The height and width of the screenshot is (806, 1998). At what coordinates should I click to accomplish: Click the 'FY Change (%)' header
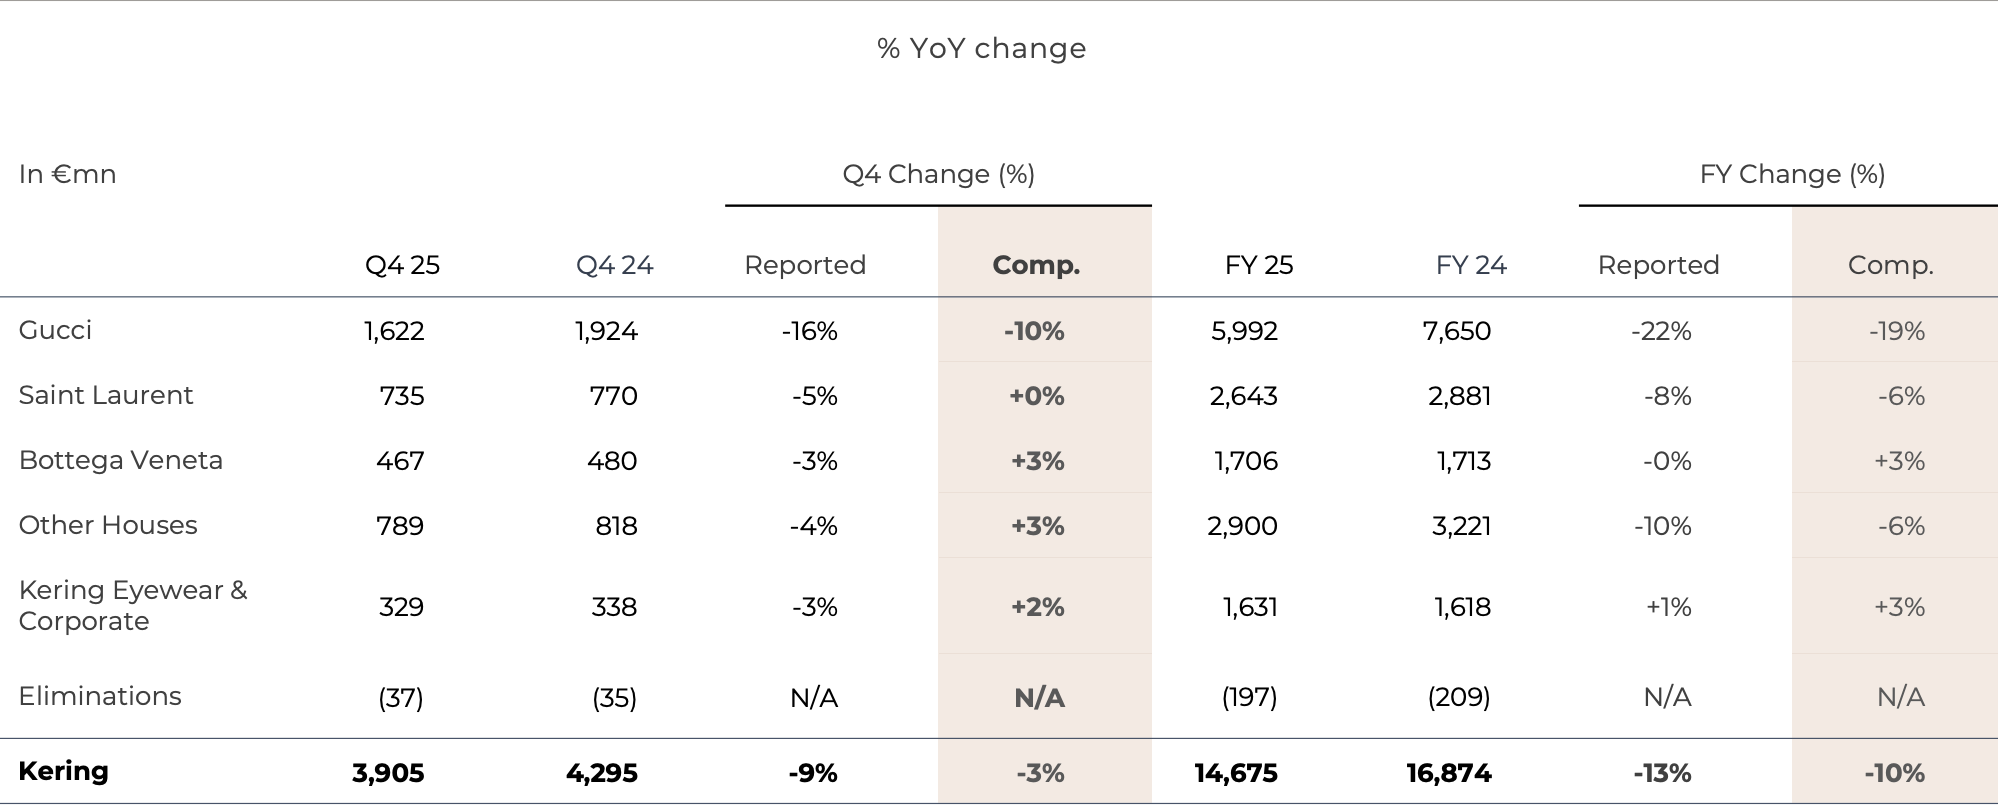[x=1792, y=174]
